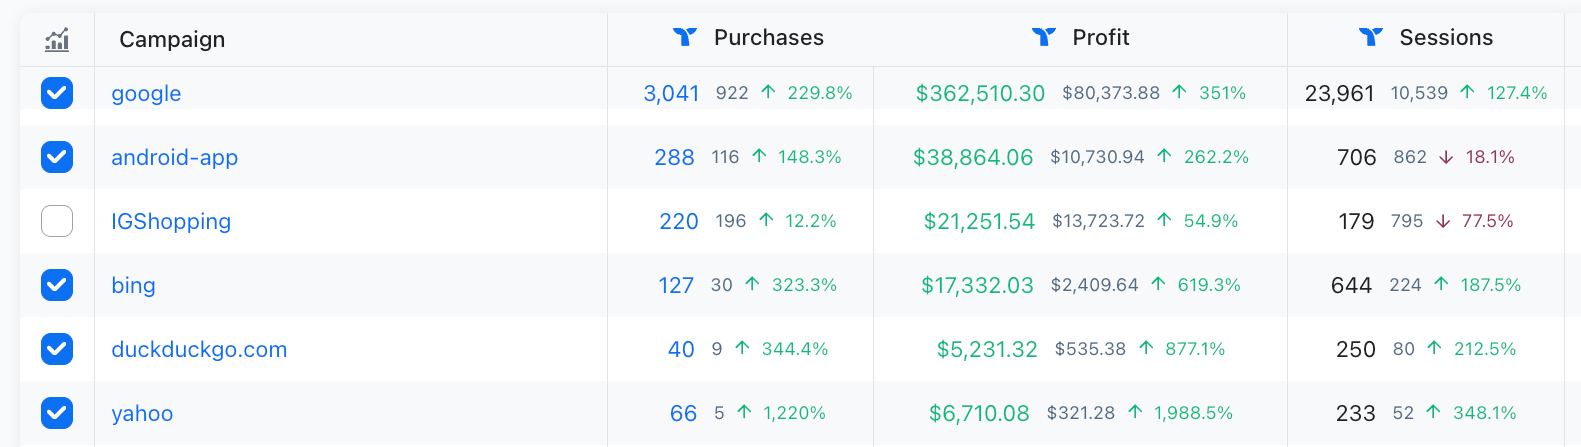Image resolution: width=1581 pixels, height=447 pixels.
Task: Check the IGShopping campaign checkbox
Action: click(57, 221)
